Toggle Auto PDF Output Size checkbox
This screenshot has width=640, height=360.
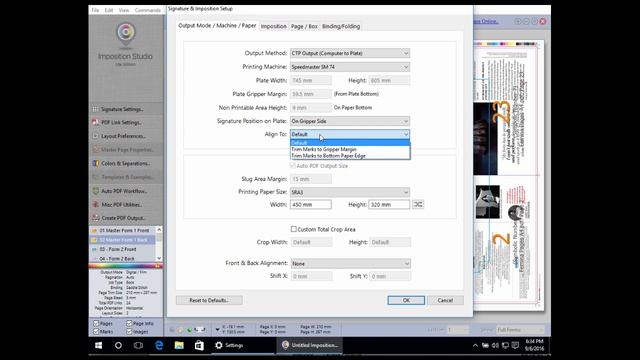click(x=293, y=166)
